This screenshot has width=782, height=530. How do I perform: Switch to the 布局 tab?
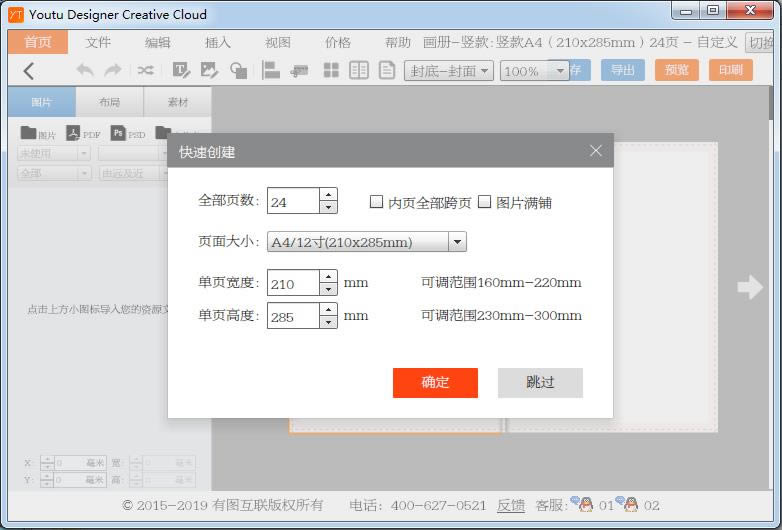pyautogui.click(x=110, y=102)
